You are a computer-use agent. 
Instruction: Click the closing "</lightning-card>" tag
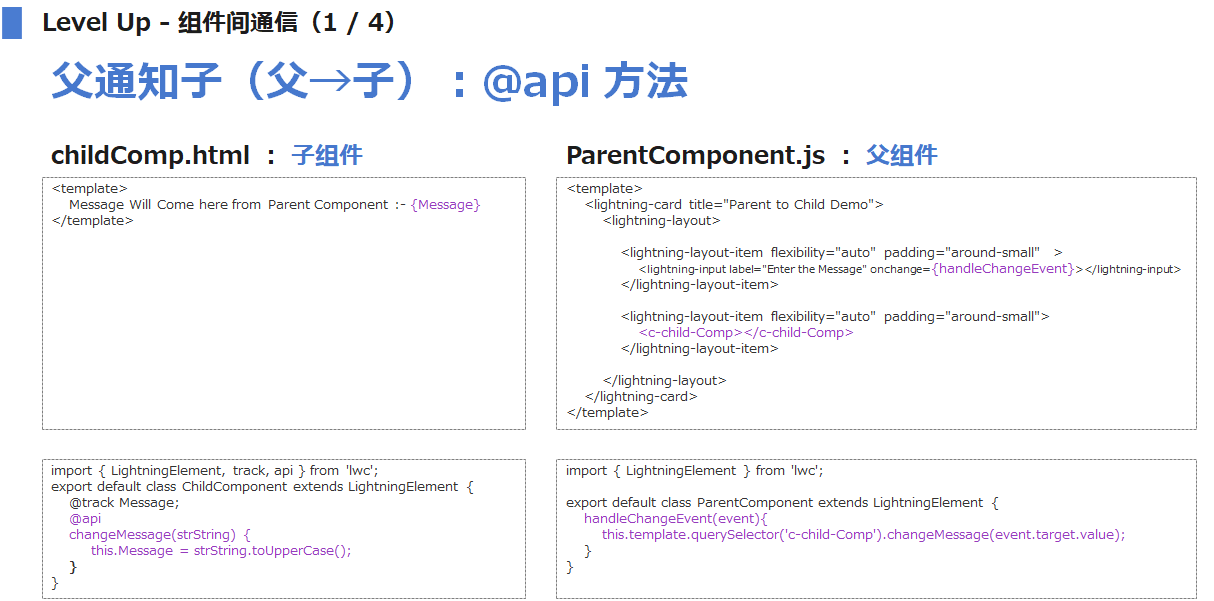click(641, 397)
